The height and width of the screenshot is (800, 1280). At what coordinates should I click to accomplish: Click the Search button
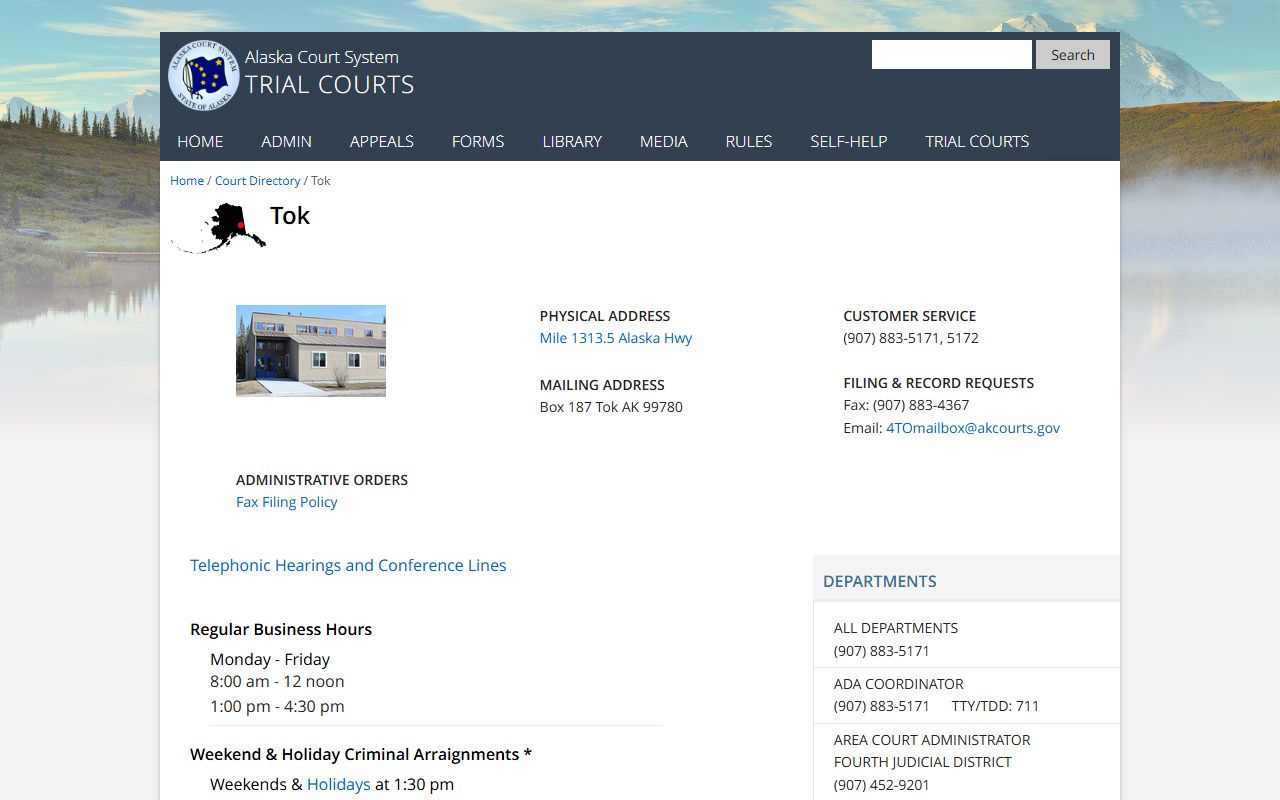[1073, 55]
